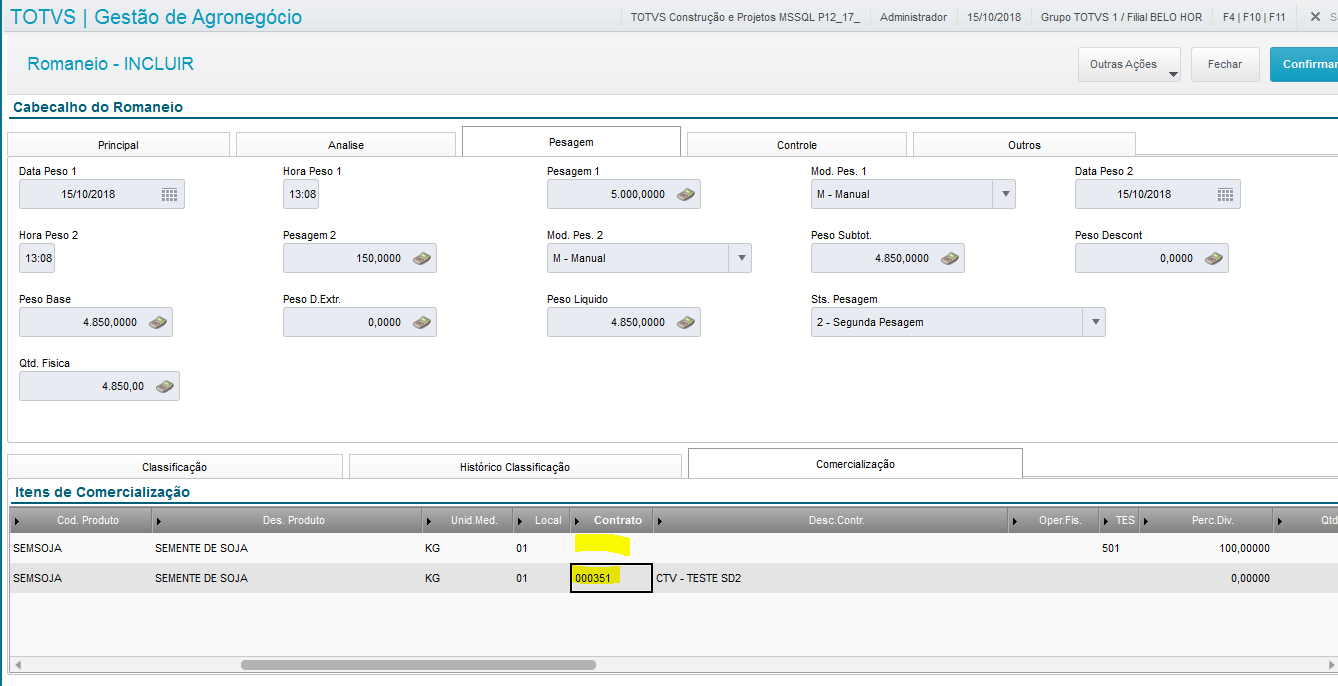
Task: Click calculator icon in Pesagem 2 field
Action: click(x=422, y=258)
